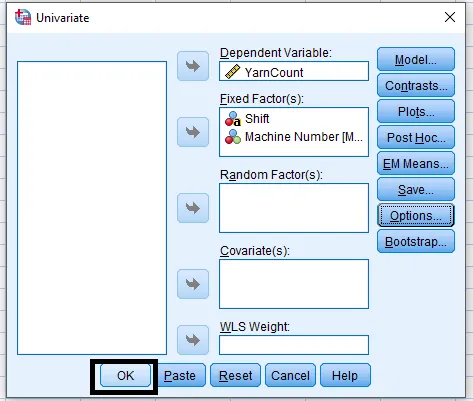This screenshot has width=473, height=401.
Task: Click the arrow button beside Dependent Variable
Action: click(193, 66)
